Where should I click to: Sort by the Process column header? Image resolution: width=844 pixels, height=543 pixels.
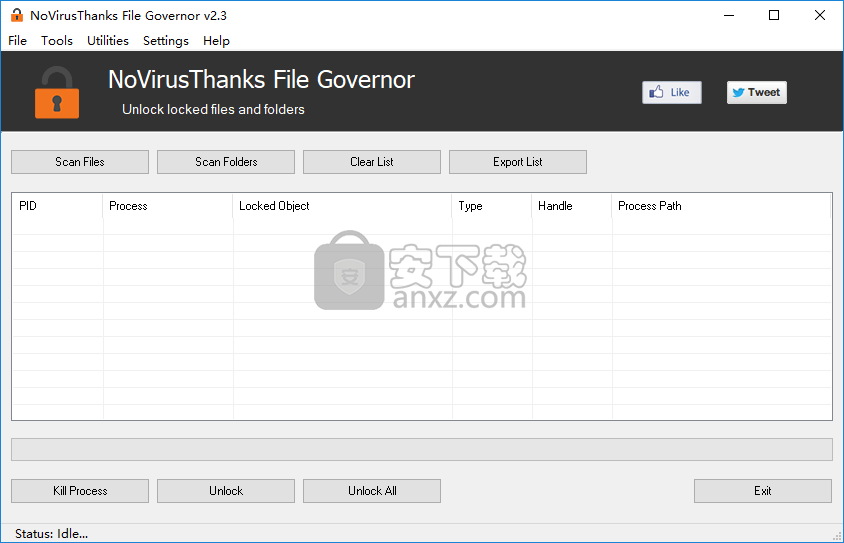(167, 206)
